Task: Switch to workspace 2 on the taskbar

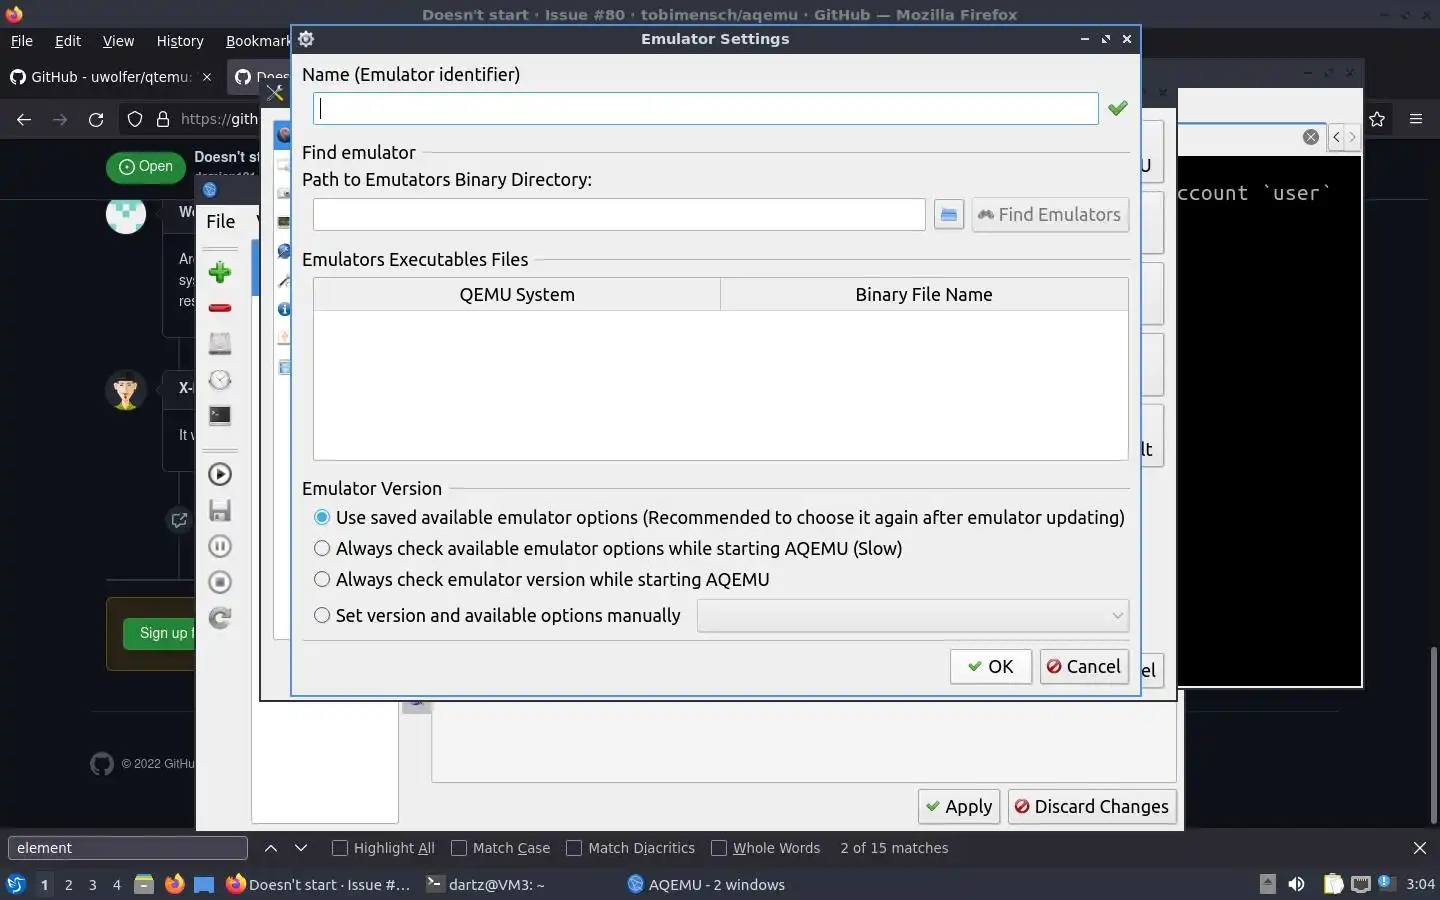Action: (68, 884)
